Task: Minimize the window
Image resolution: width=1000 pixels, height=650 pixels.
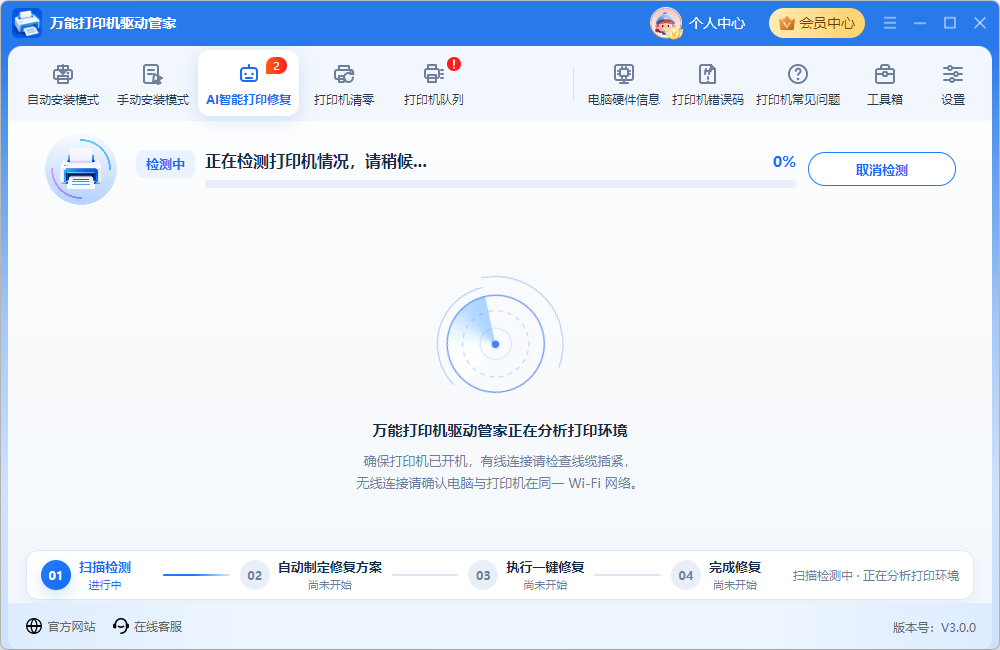Action: tap(920, 23)
